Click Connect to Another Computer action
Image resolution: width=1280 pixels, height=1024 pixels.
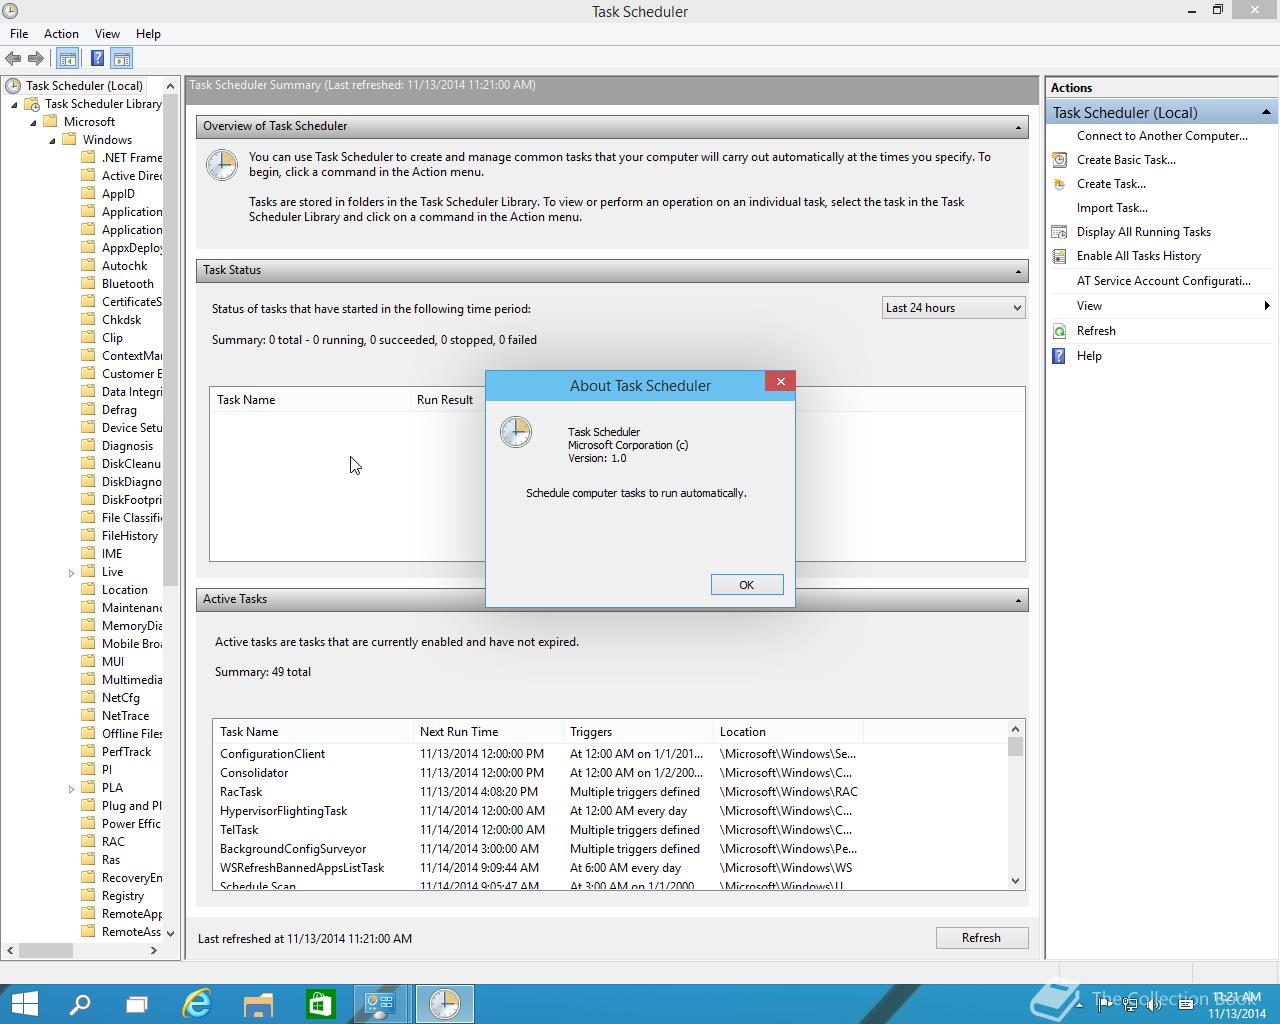click(1162, 136)
